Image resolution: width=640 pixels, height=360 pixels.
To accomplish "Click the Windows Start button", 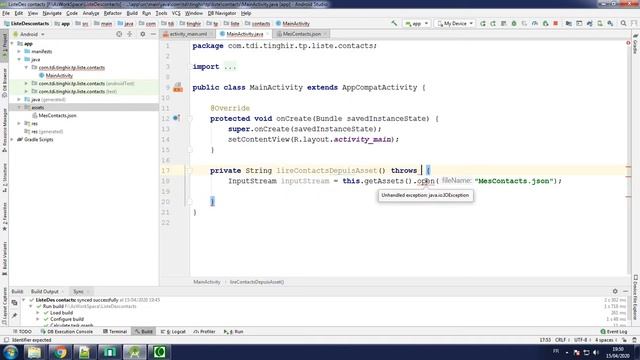I will point(10,352).
